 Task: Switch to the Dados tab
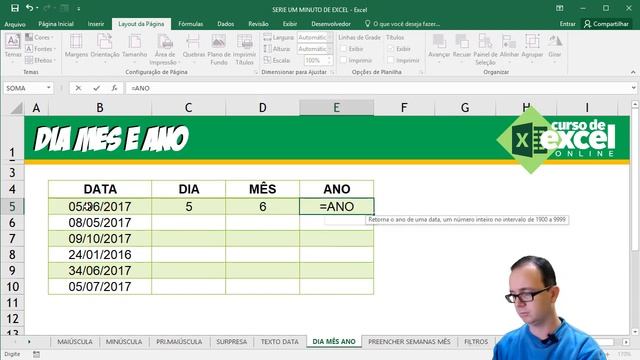click(226, 24)
